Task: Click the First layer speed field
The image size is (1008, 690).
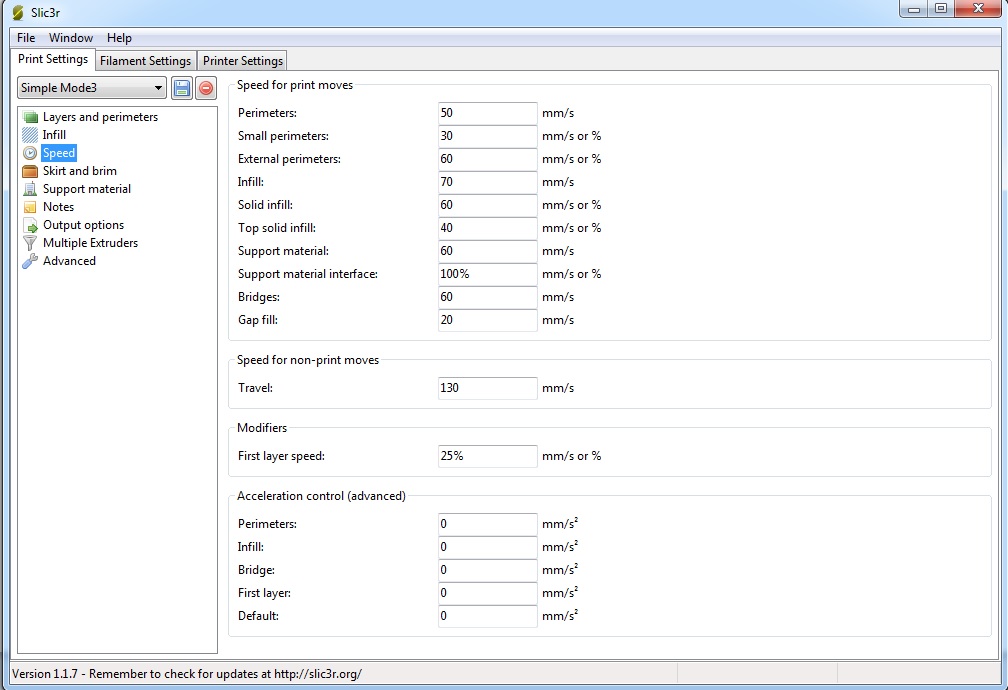Action: click(x=487, y=456)
